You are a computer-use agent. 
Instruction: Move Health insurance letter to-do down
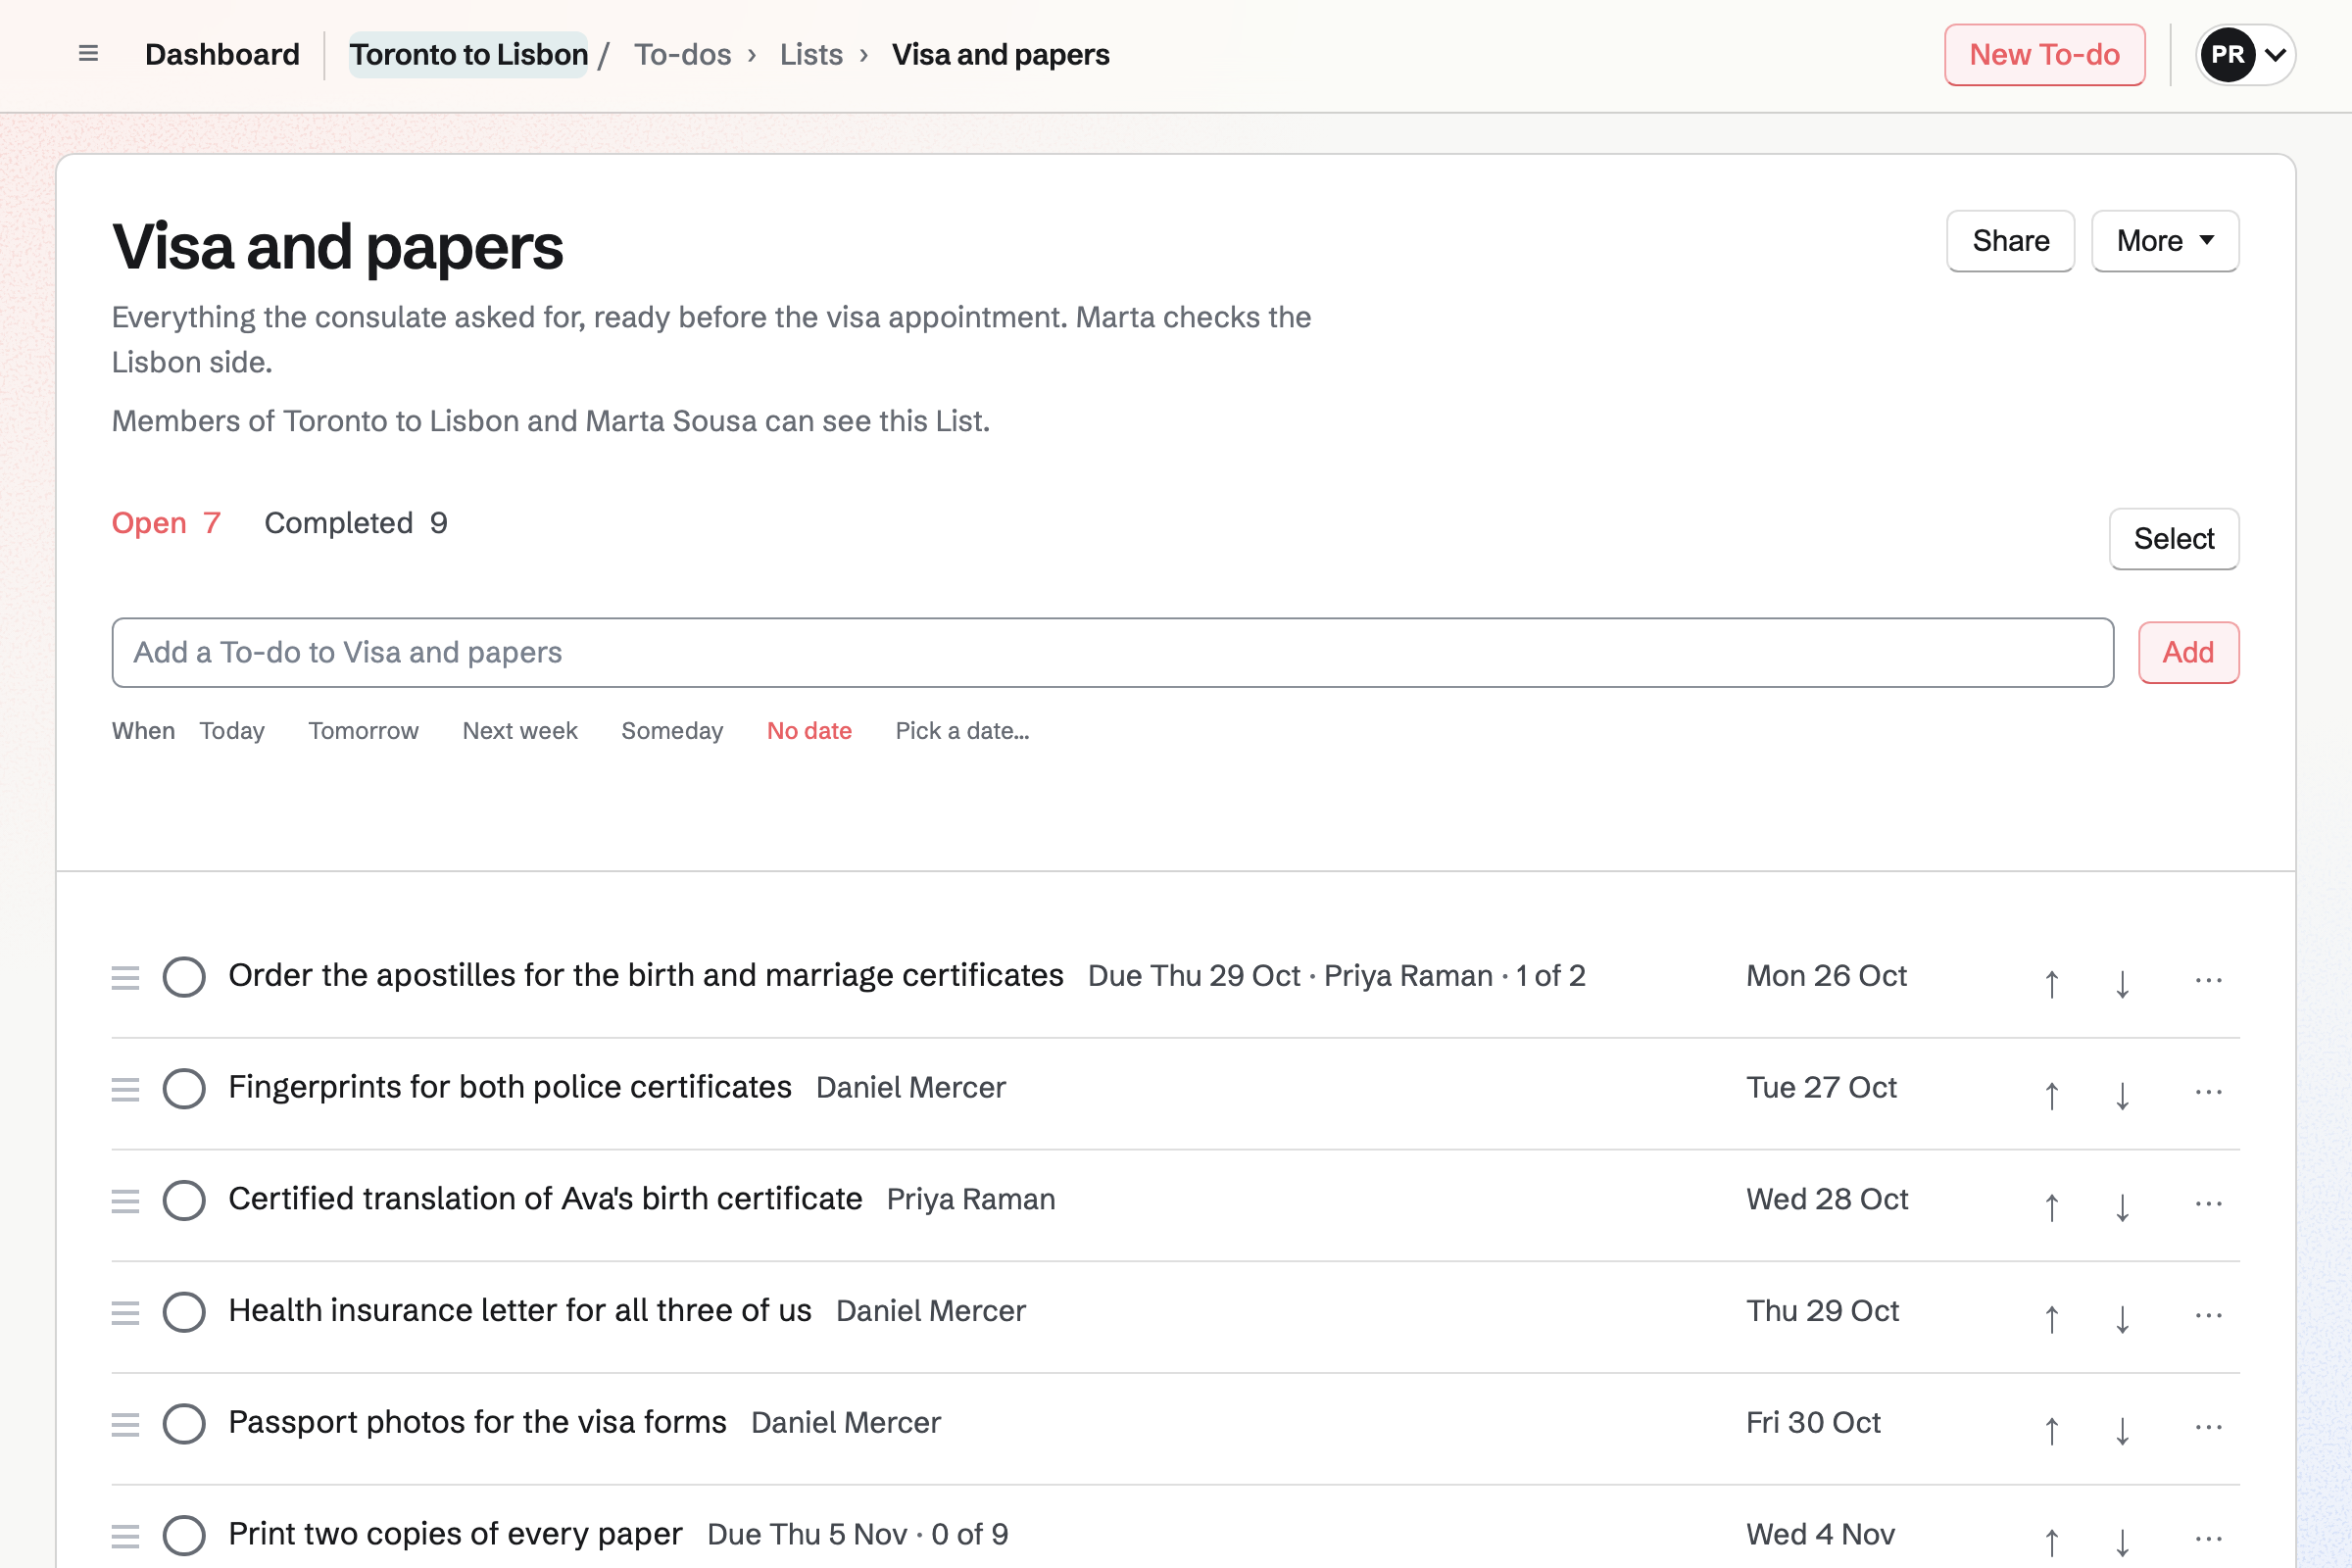pyautogui.click(x=2122, y=1318)
